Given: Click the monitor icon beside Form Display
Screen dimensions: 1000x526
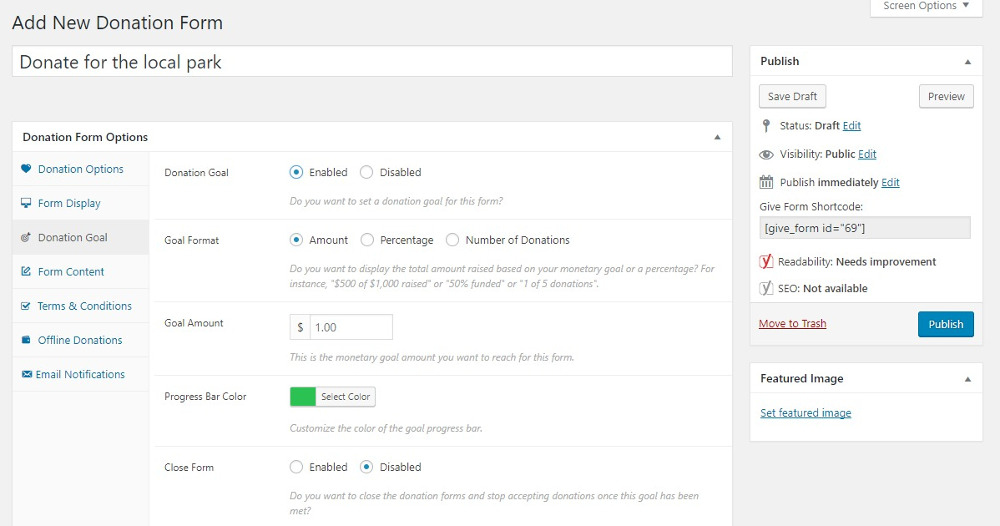Looking at the screenshot, I should coord(26,203).
